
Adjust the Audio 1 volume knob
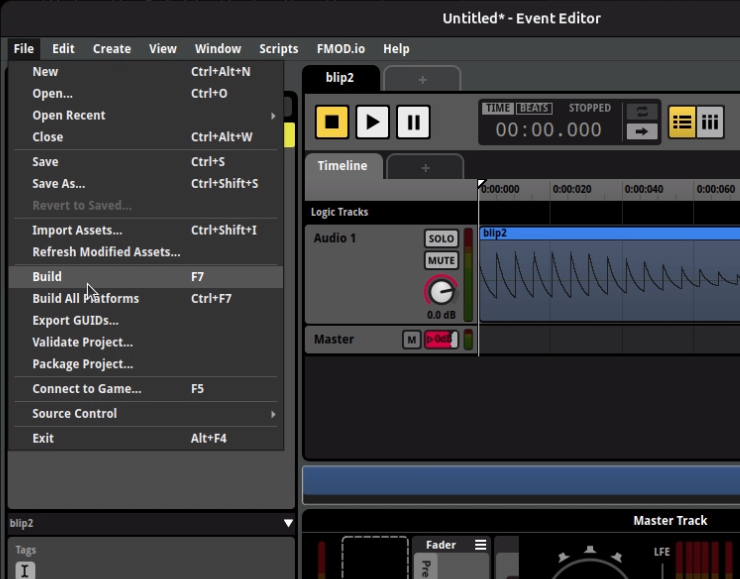pos(441,291)
